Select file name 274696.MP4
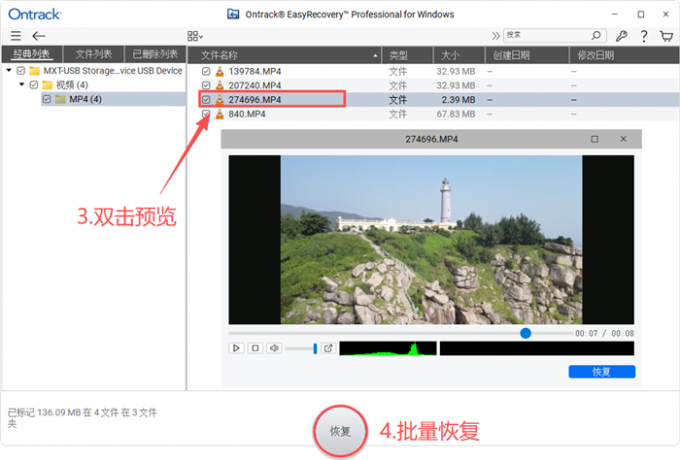The height and width of the screenshot is (460, 680). 255,100
